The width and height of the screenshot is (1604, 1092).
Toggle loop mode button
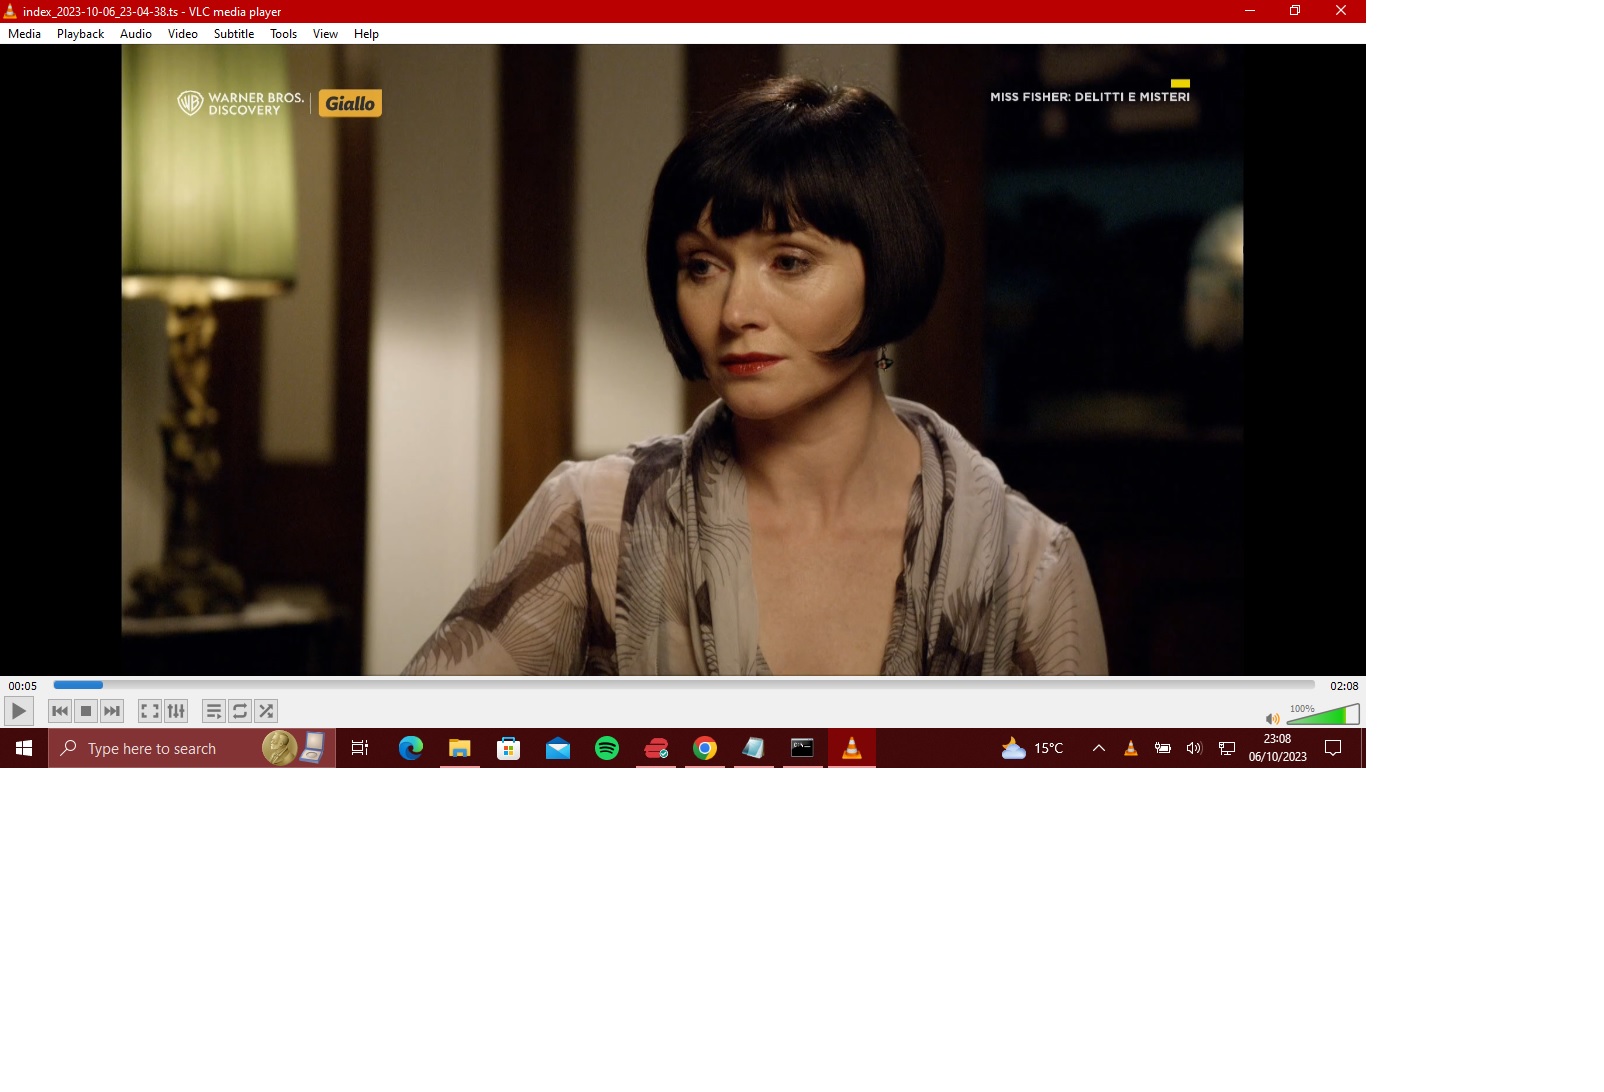[240, 711]
